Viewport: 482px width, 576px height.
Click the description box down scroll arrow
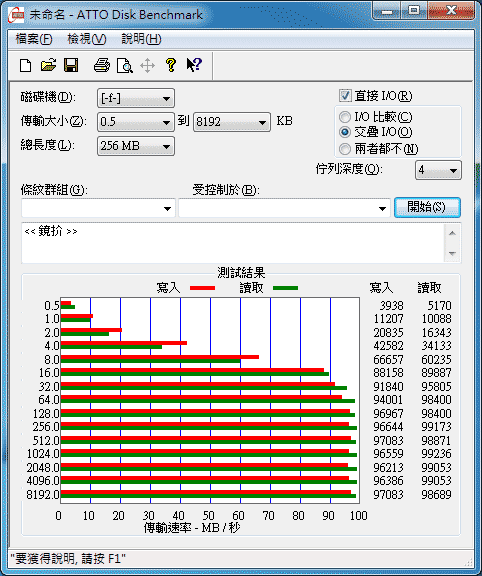click(452, 253)
